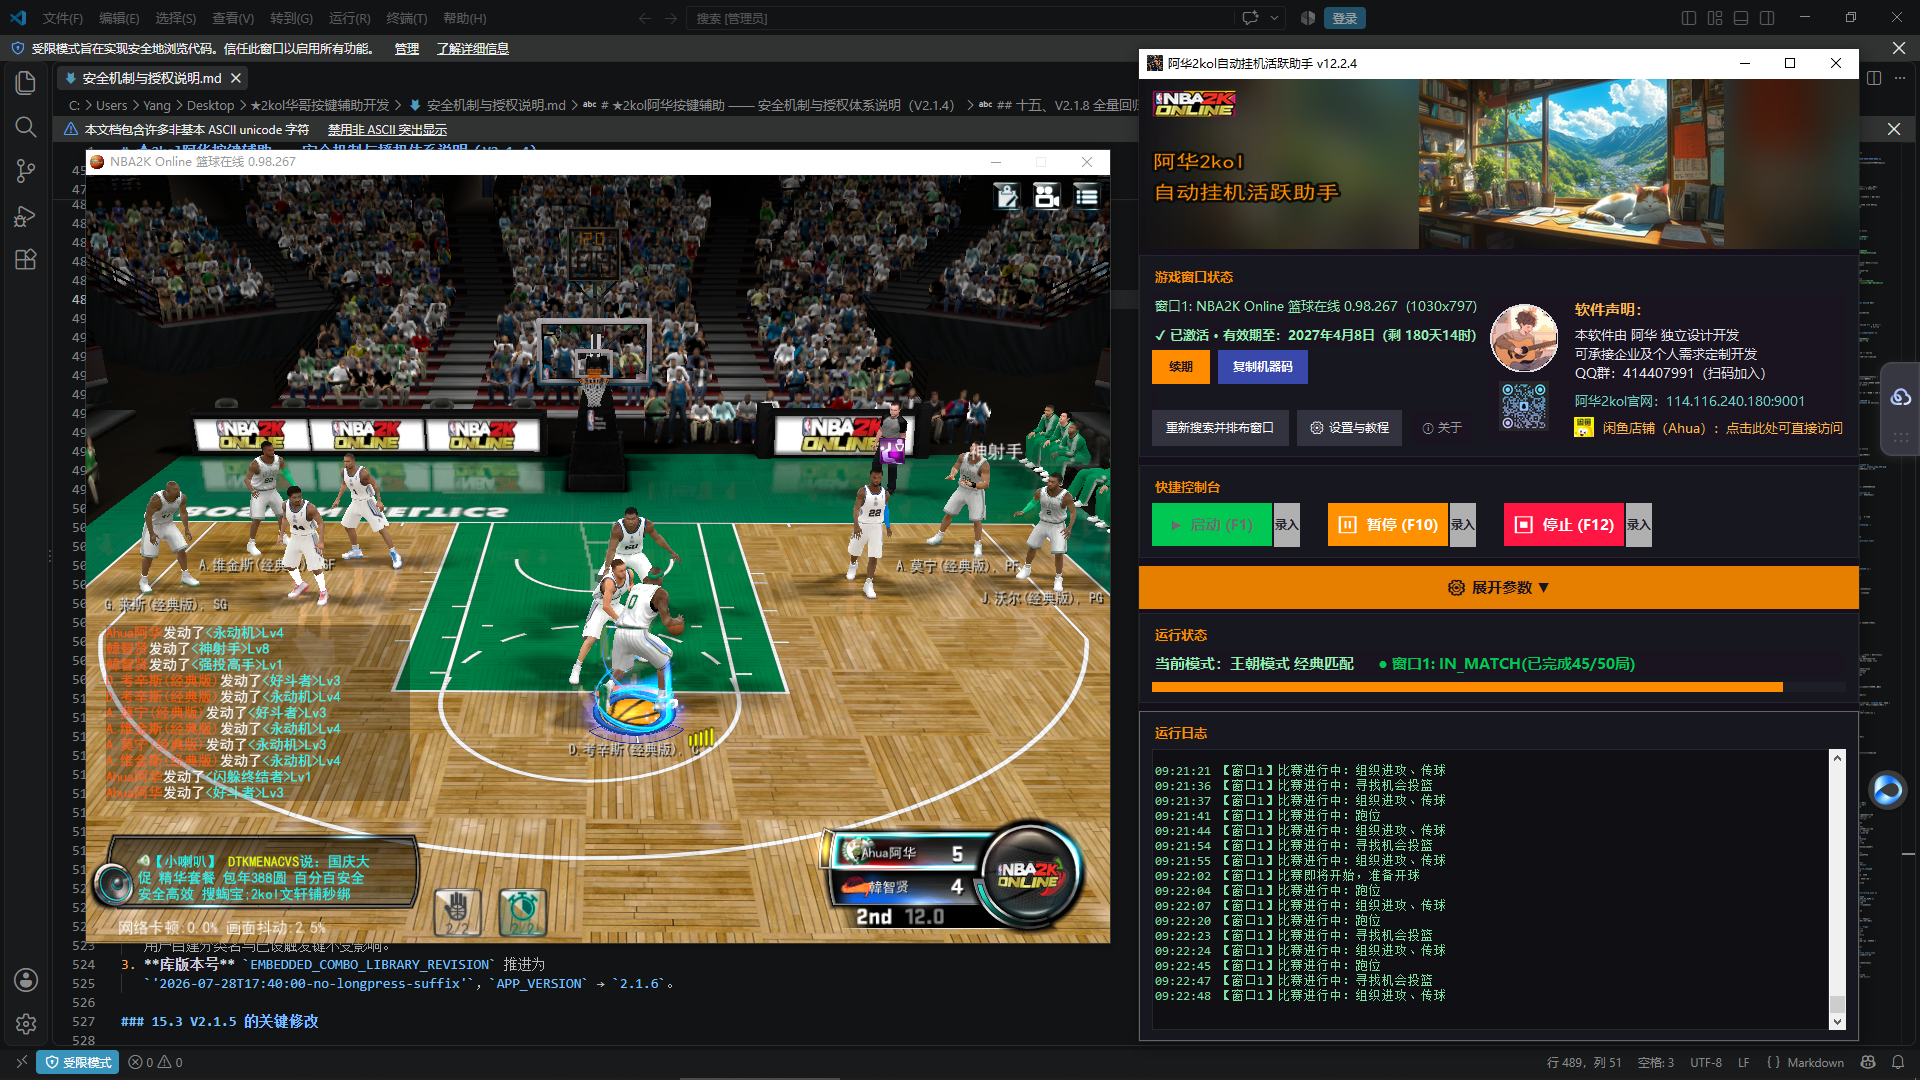Open the Run and Debug view
This screenshot has height=1080, width=1920.
coord(26,216)
